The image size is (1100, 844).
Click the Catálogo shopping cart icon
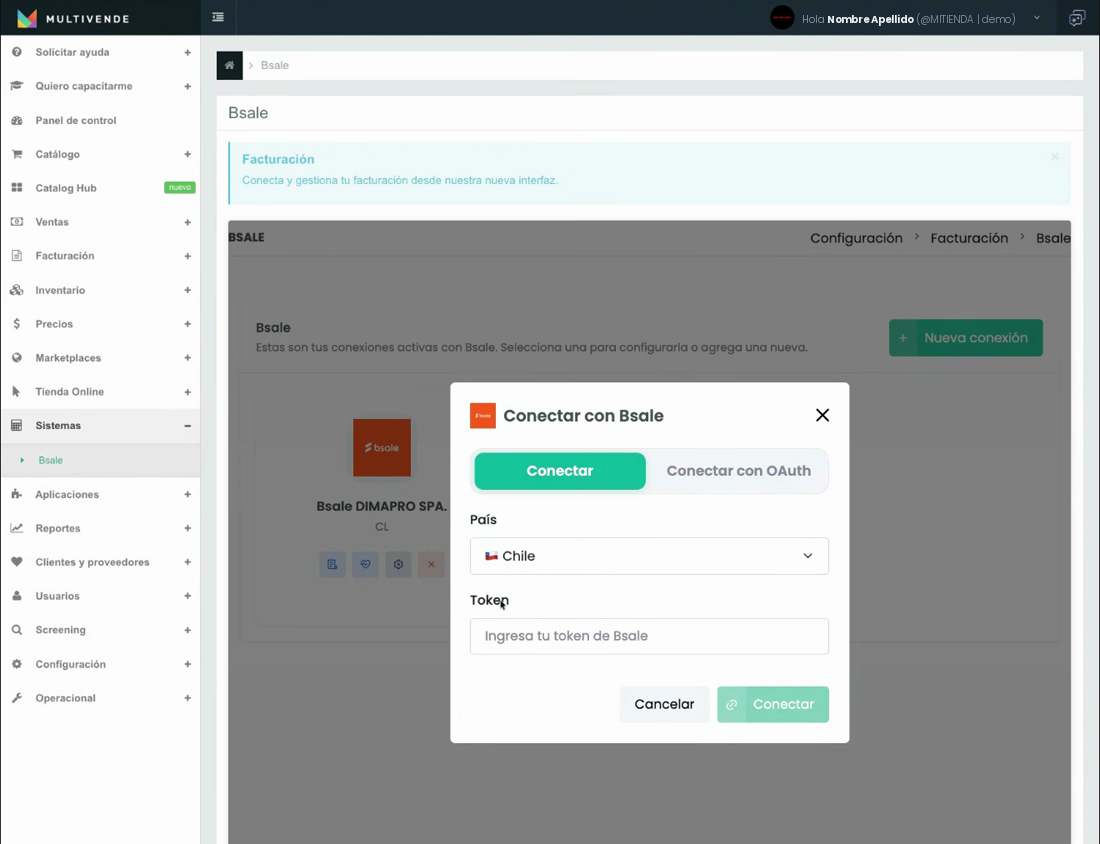click(17, 154)
